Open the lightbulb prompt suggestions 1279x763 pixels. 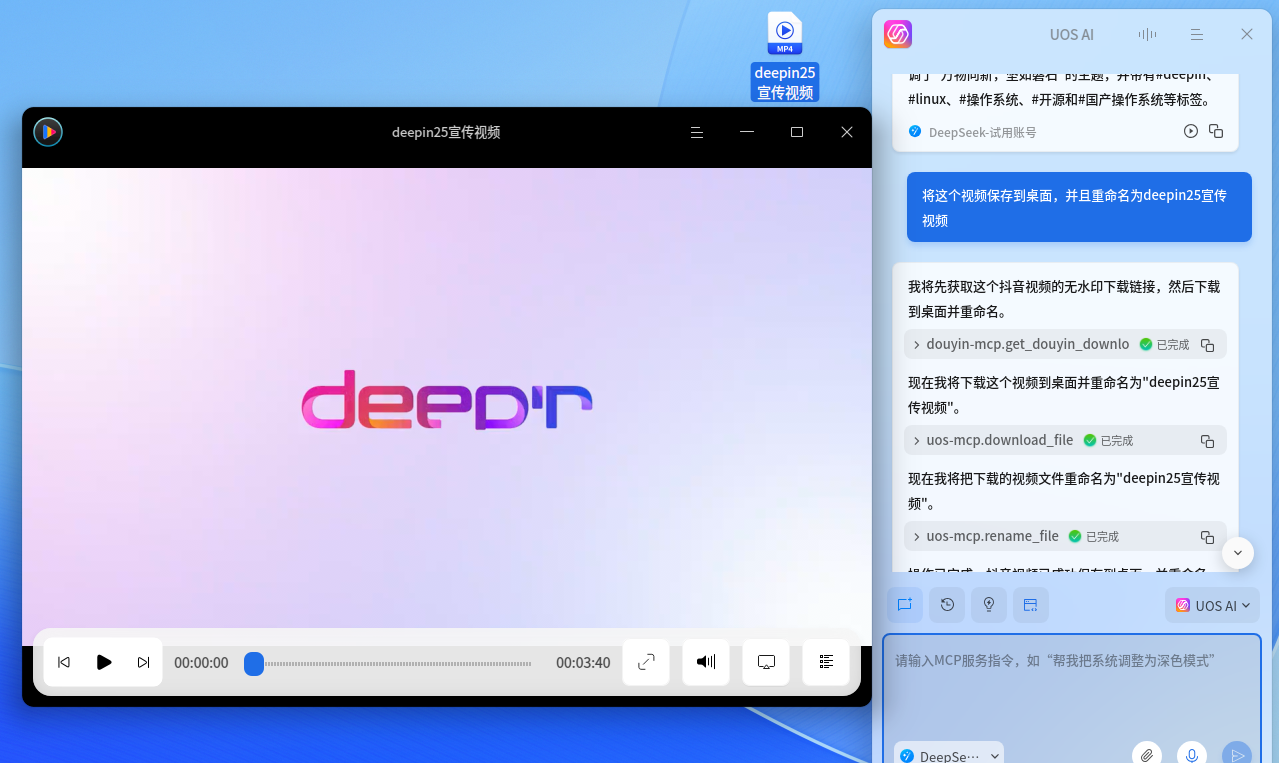pos(989,605)
